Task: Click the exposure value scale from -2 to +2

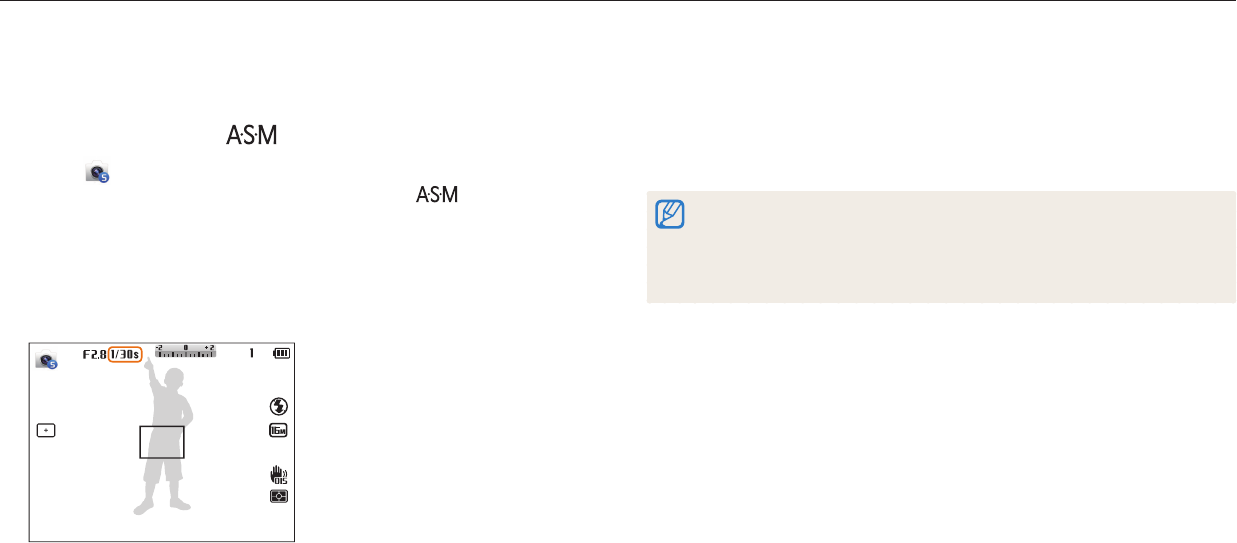Action: [x=185, y=351]
